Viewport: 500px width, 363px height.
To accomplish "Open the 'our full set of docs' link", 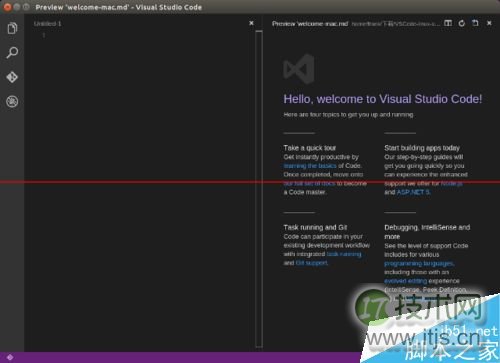I will point(309,183).
